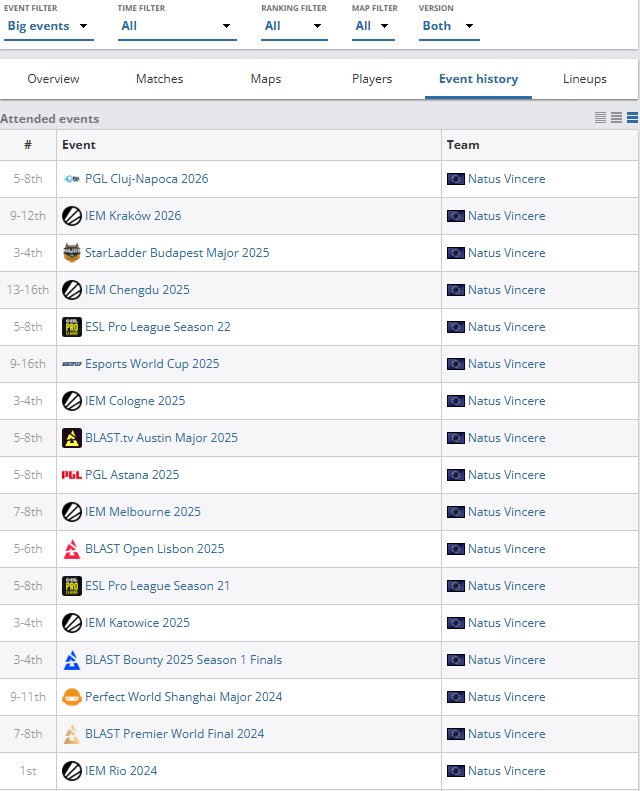The height and width of the screenshot is (791, 640).
Task: Open the ESL Pro League Season 22 link
Action: pos(158,327)
